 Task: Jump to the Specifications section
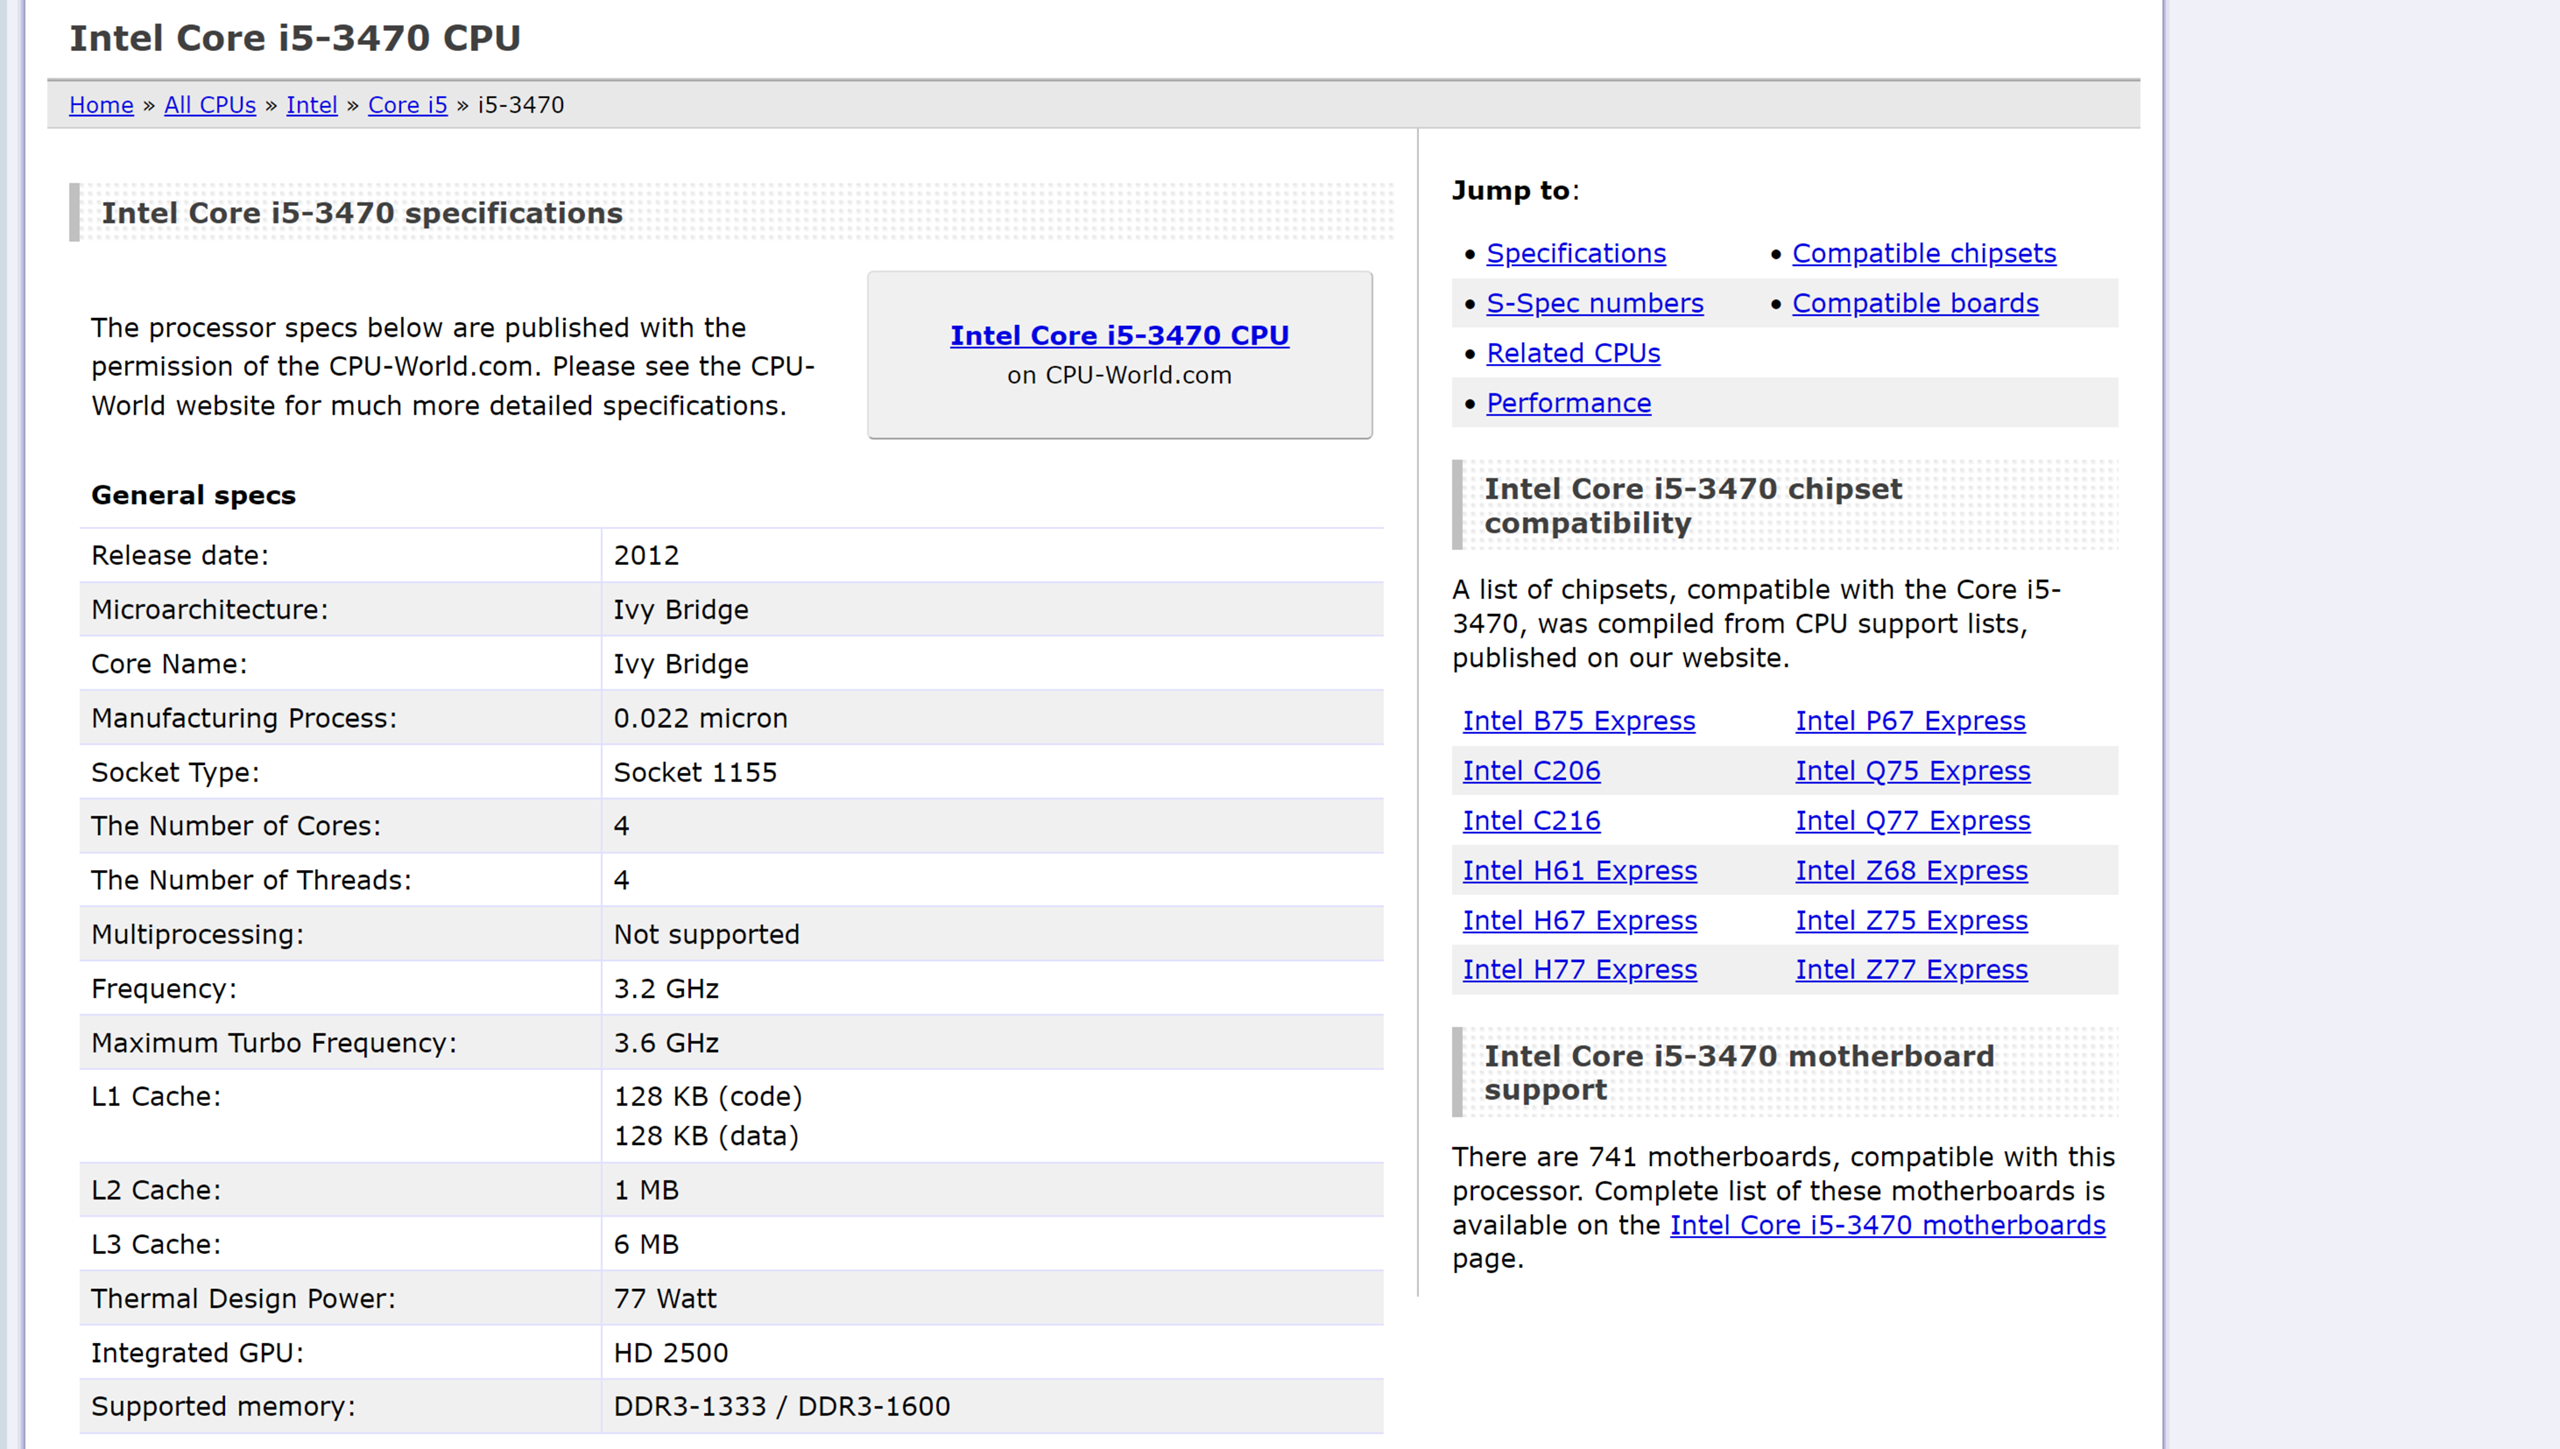pos(1576,254)
